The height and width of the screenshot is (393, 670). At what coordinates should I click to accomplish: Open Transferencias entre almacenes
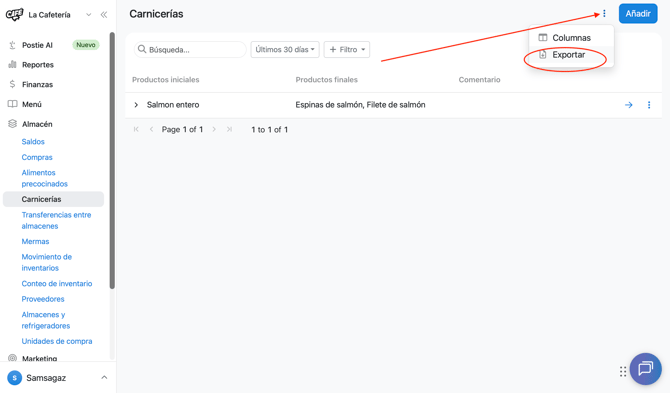click(56, 220)
